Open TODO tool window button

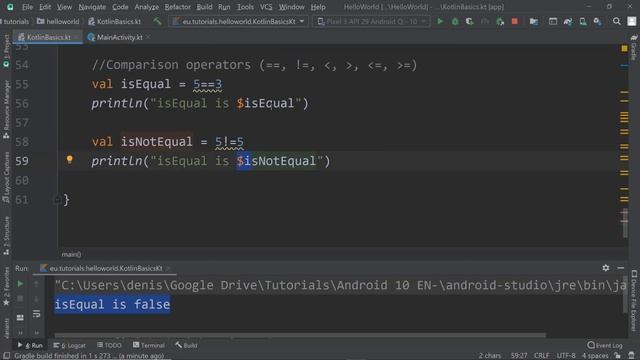pyautogui.click(x=109, y=345)
